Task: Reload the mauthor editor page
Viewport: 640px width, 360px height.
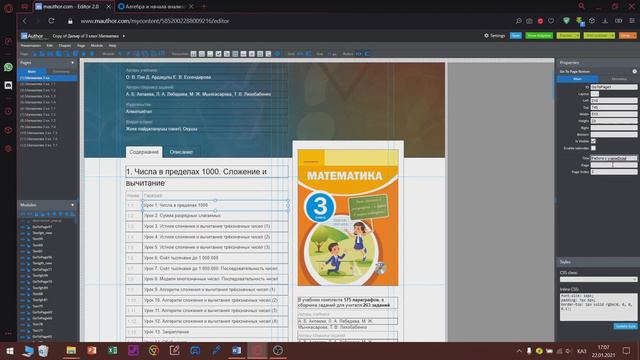Action: tap(51, 21)
